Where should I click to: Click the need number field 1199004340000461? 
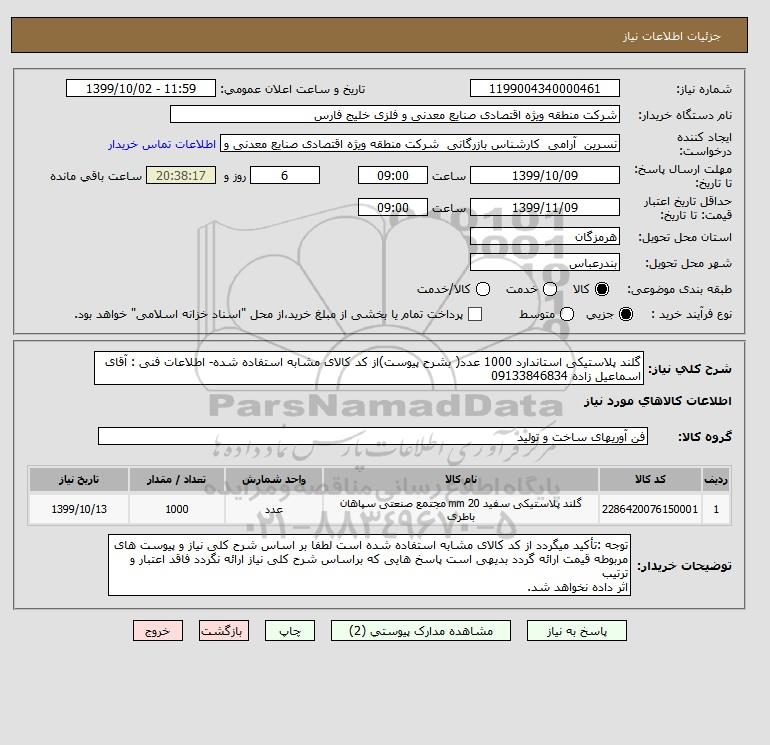tap(545, 88)
